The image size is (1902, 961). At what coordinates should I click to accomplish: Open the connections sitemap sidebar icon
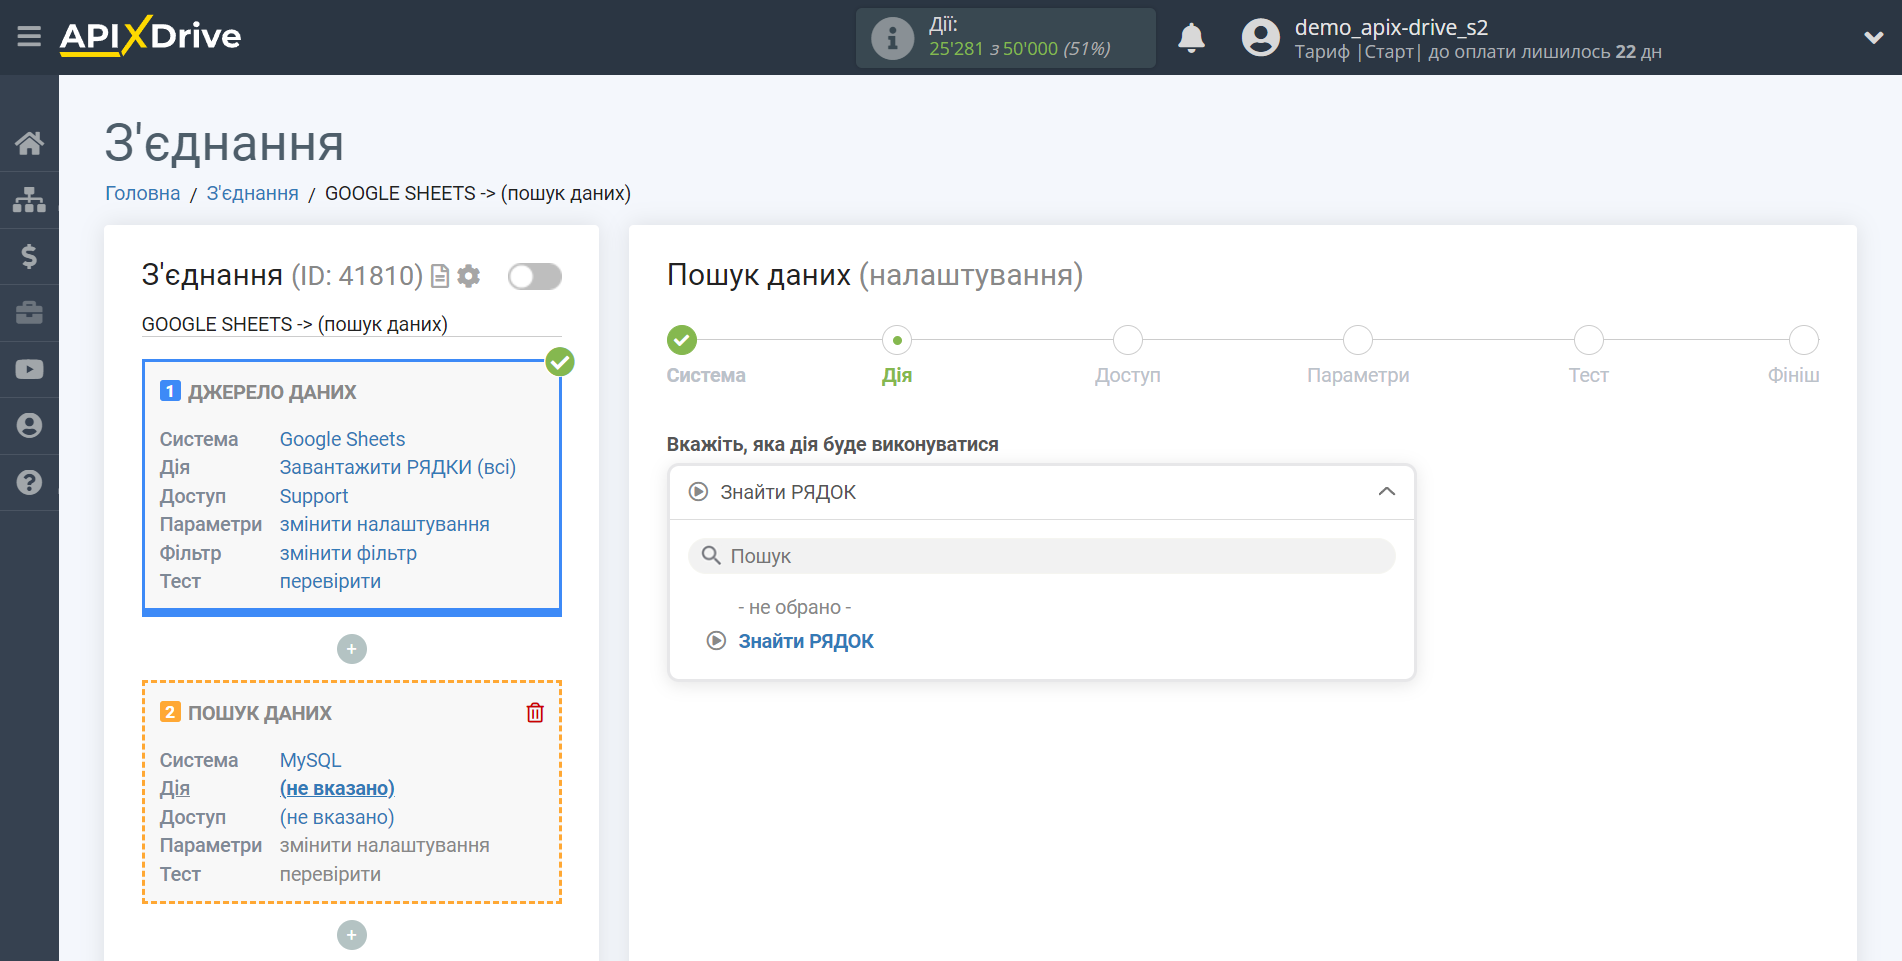coord(29,200)
